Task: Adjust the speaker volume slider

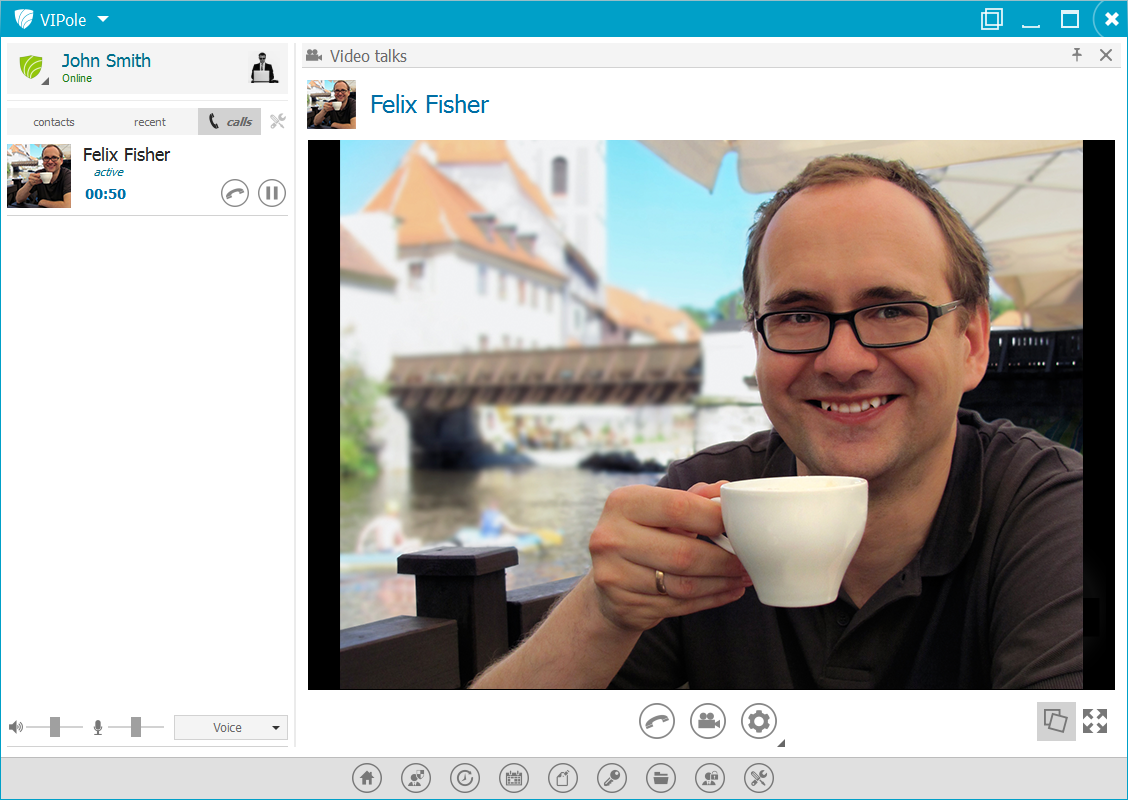Action: coord(55,727)
